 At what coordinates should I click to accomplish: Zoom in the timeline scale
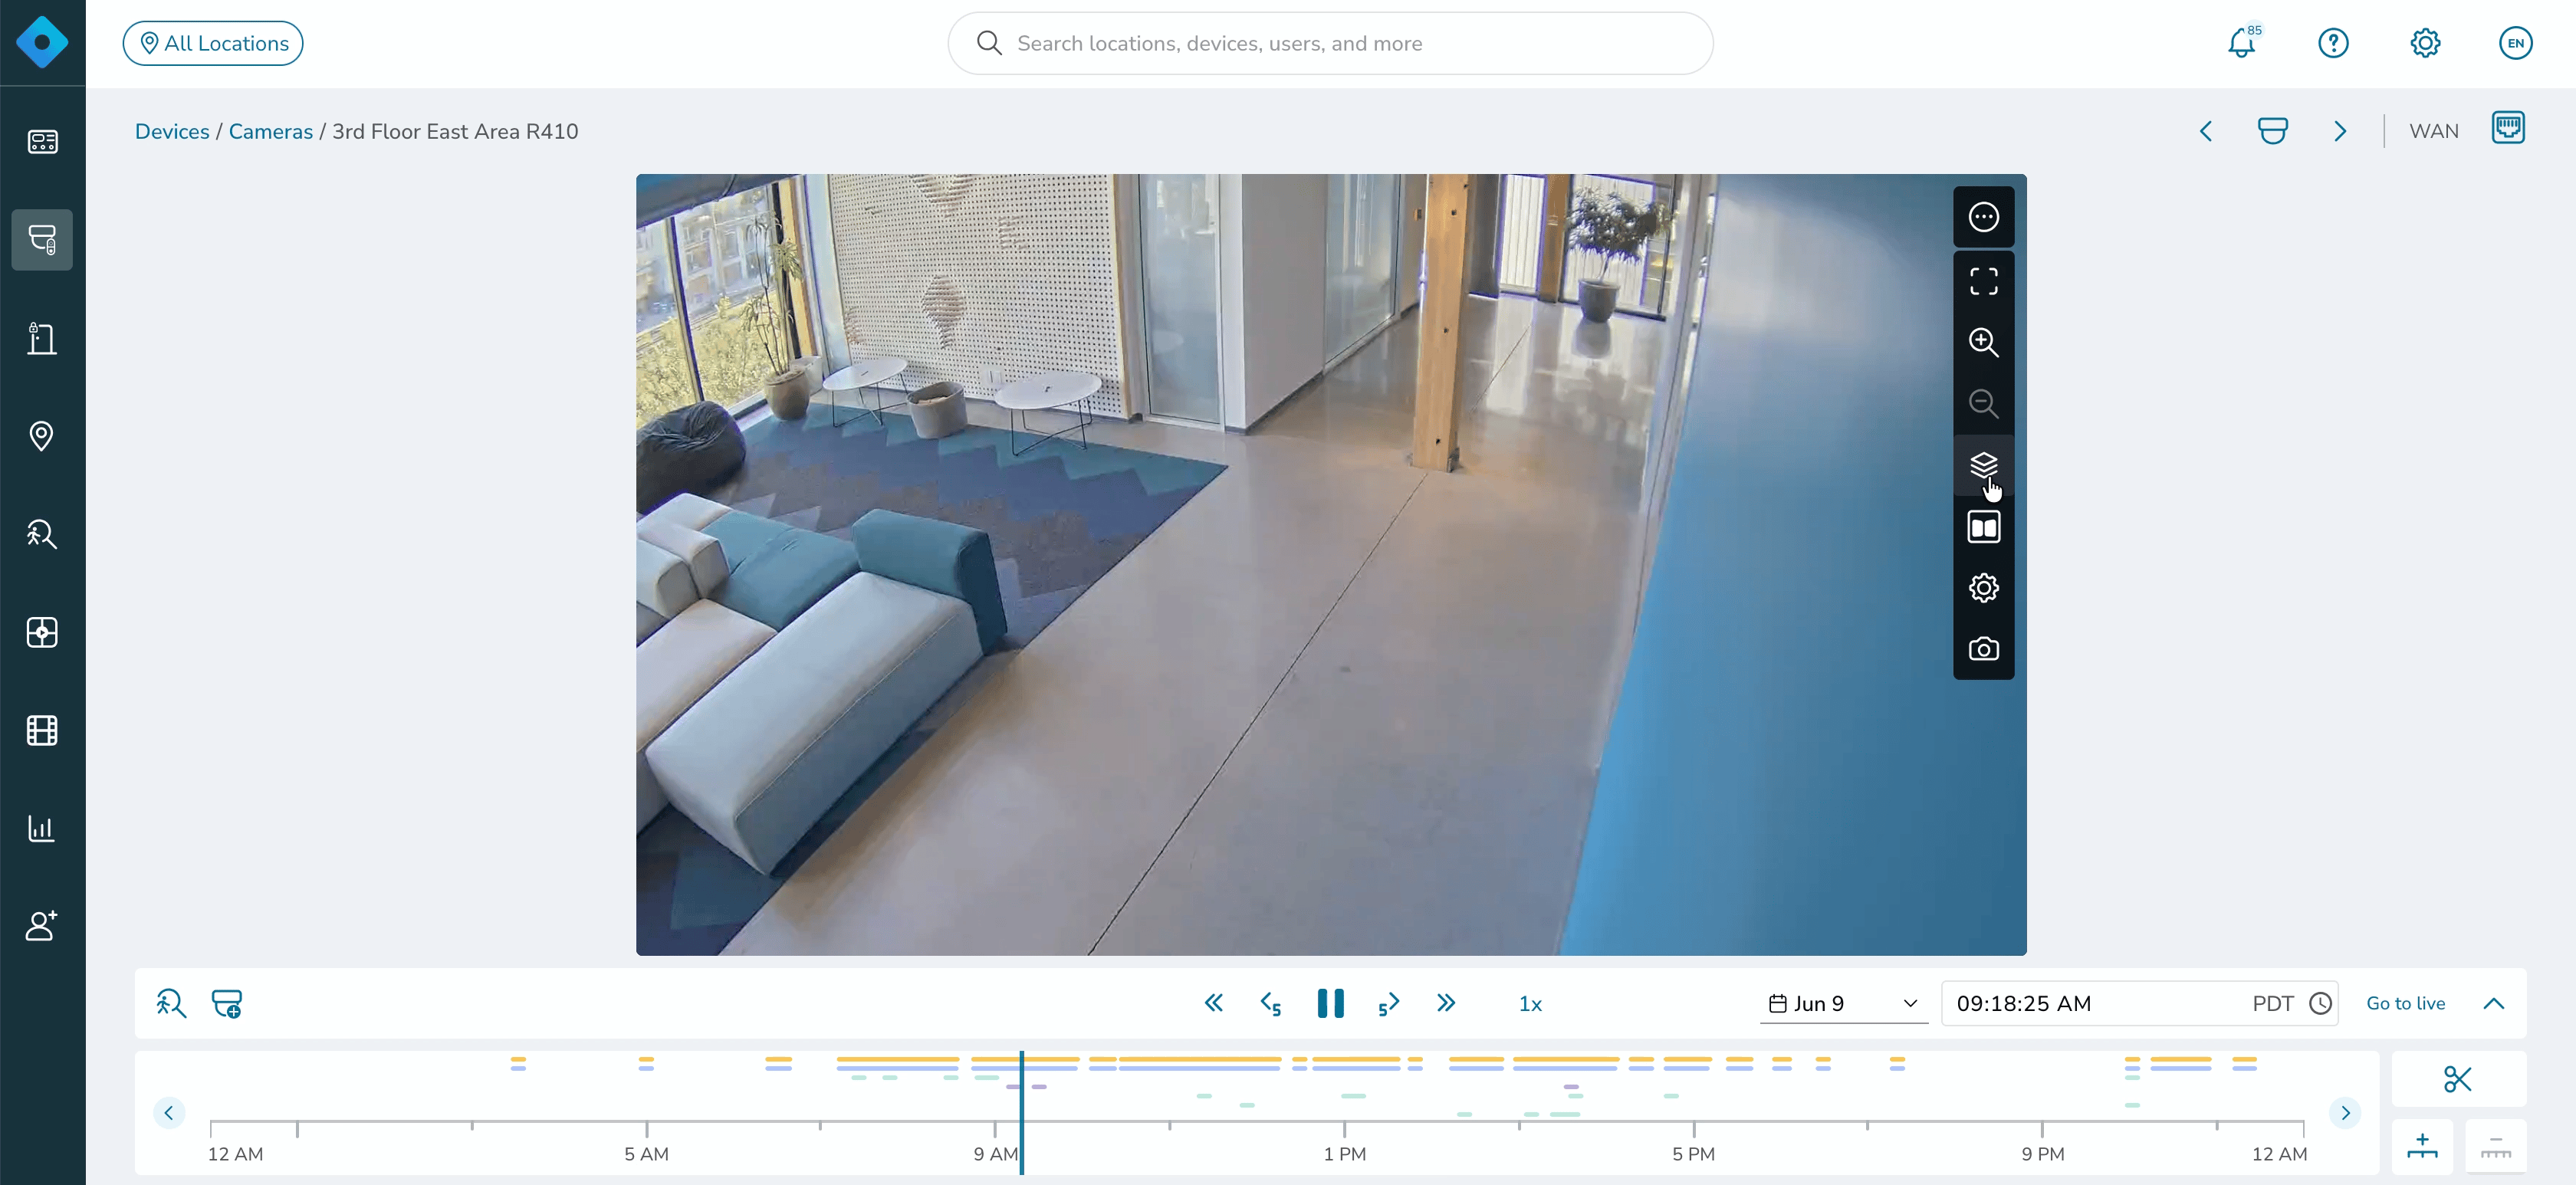[2422, 1145]
